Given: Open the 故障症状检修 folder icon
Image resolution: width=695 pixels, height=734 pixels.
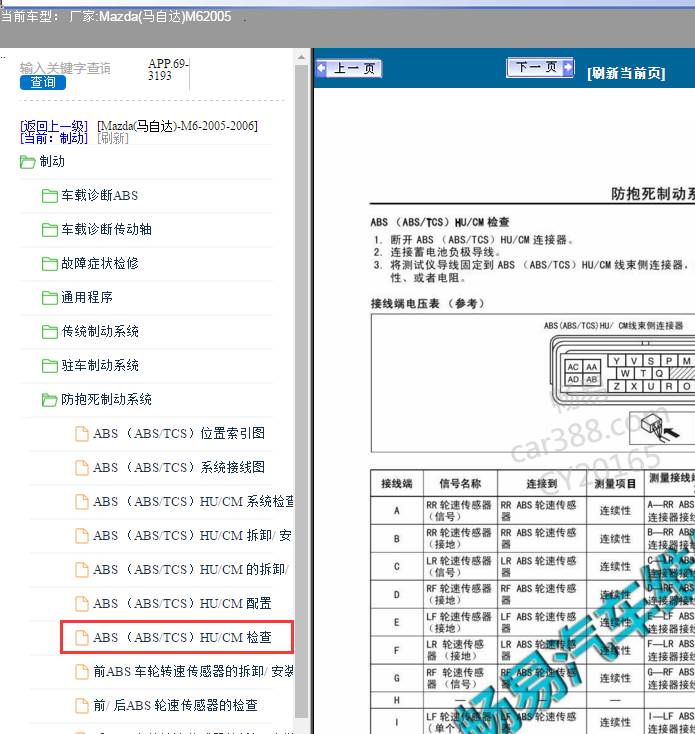Looking at the screenshot, I should tap(50, 264).
